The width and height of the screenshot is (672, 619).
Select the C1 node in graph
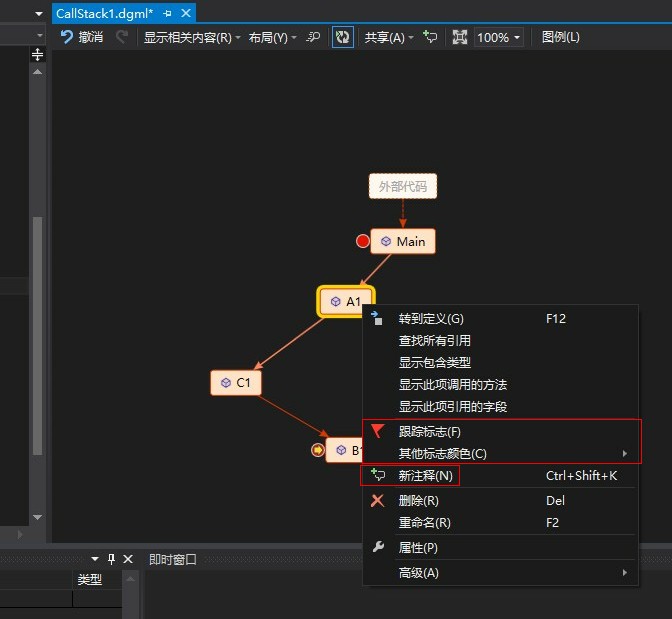pyautogui.click(x=236, y=382)
